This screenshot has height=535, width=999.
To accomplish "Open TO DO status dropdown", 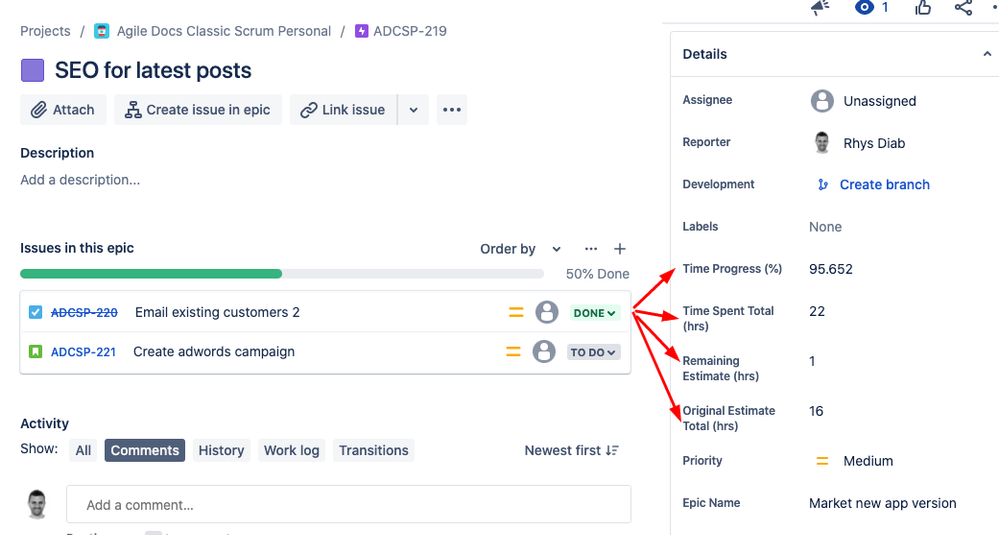I will coord(593,352).
